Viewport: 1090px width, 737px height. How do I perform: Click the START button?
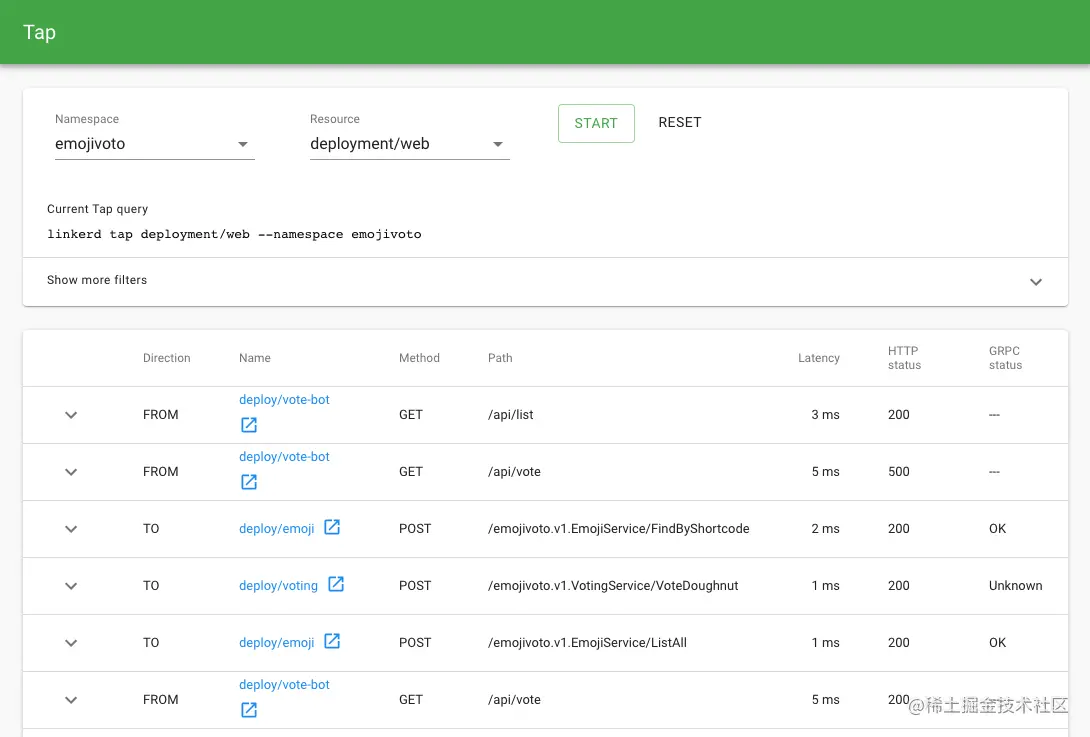click(596, 123)
